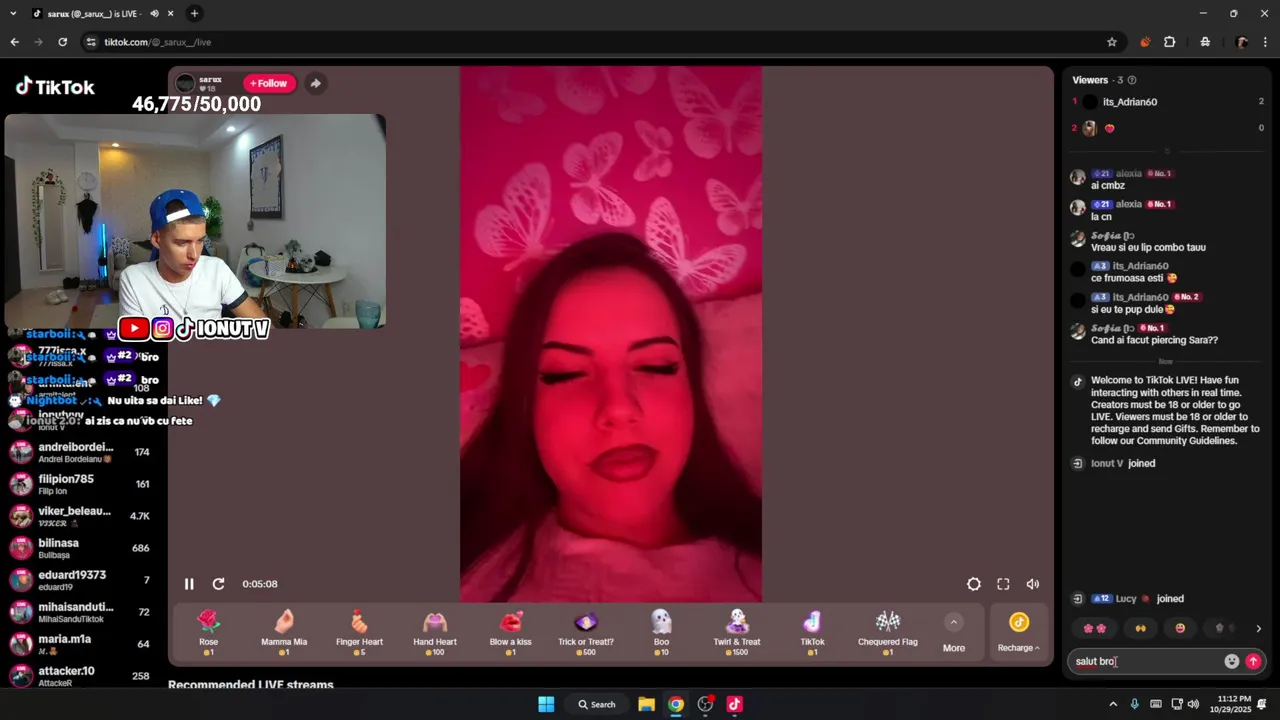The image size is (1280, 720).
Task: Show more quick emojis with arrow
Action: [x=1258, y=628]
